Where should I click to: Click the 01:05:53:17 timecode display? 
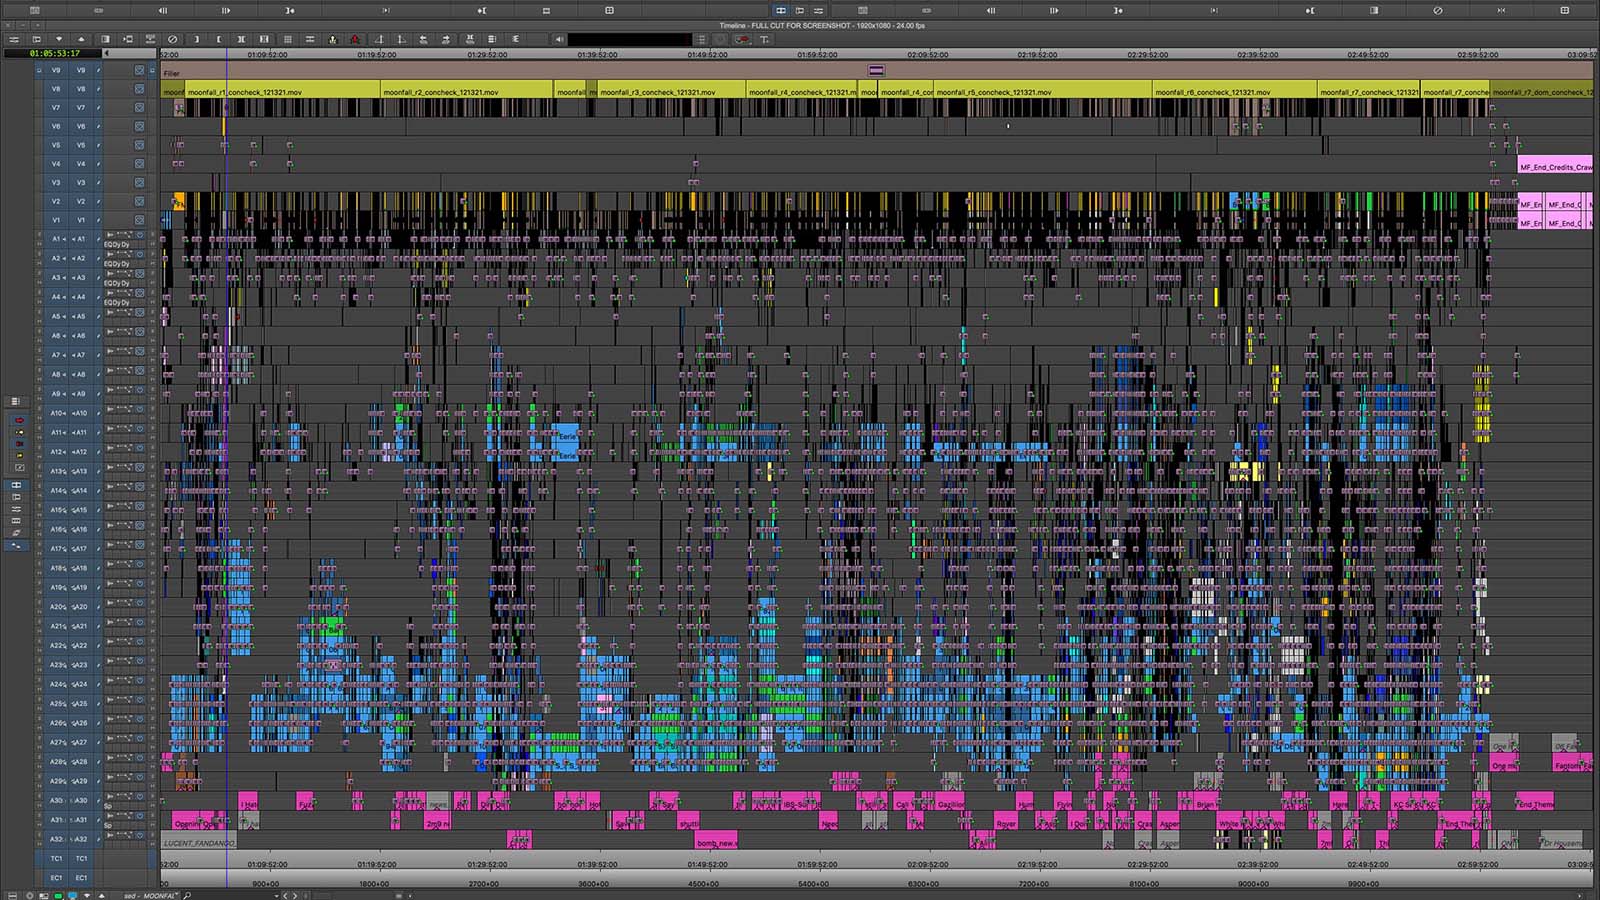tap(54, 53)
